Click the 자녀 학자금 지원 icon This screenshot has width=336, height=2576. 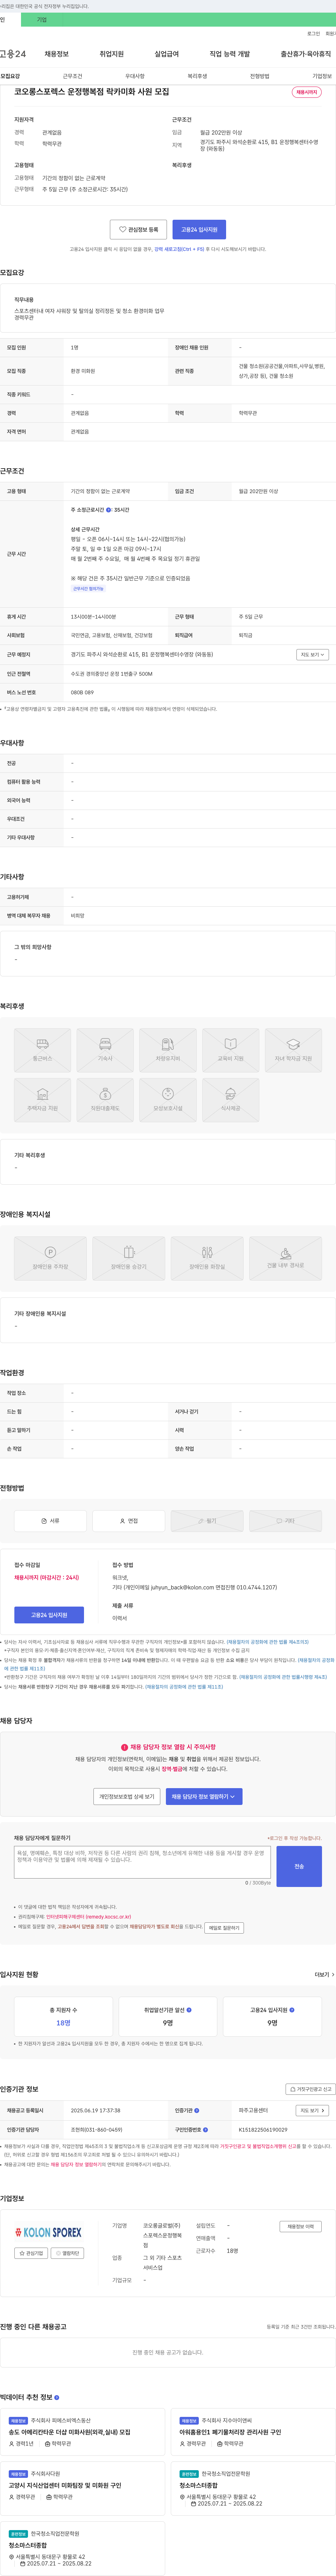[x=293, y=1050]
